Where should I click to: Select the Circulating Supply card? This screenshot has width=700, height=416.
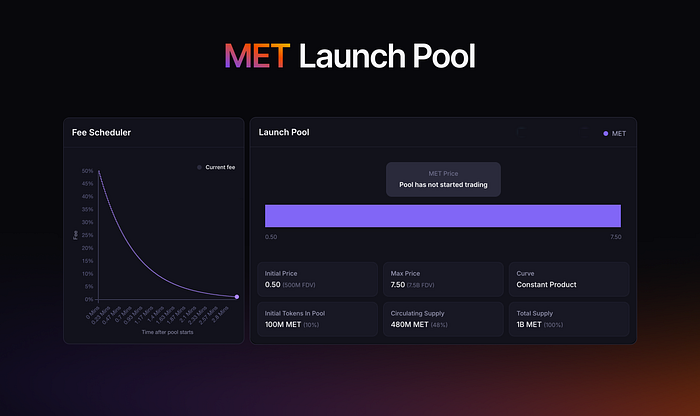tap(443, 319)
